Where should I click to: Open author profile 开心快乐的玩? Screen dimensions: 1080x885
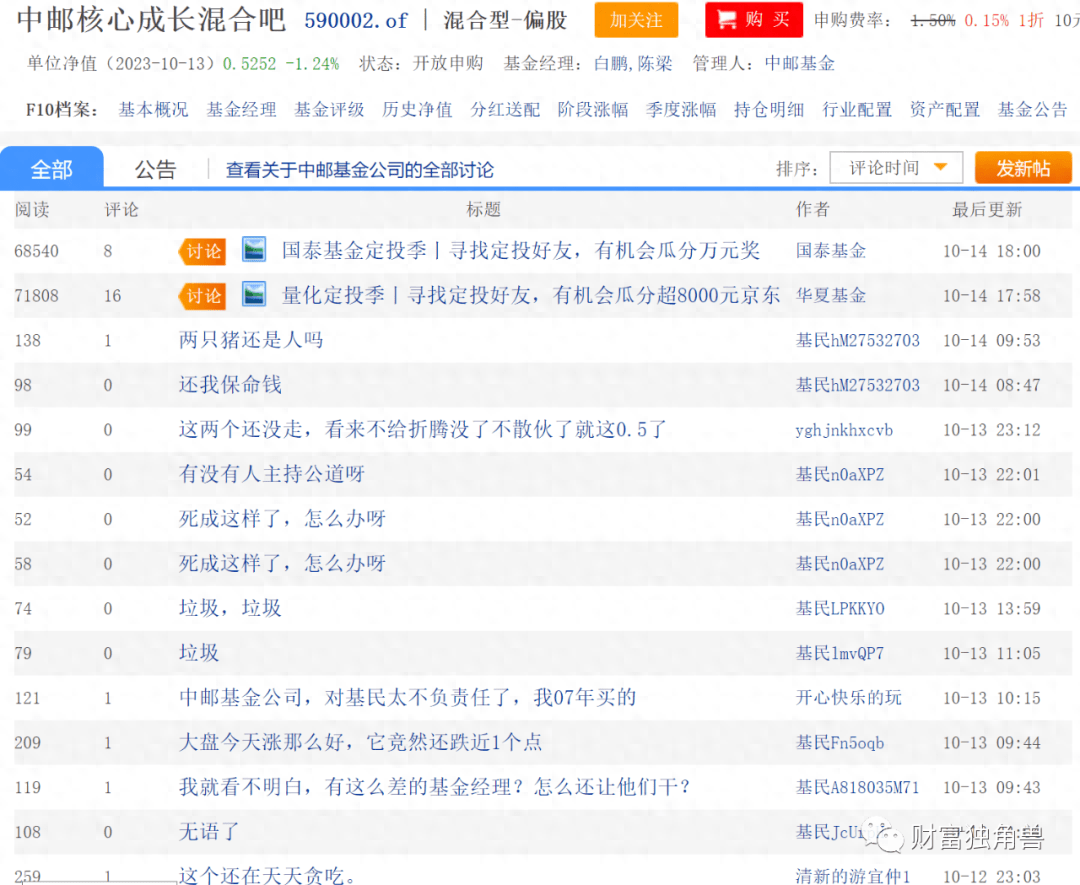coord(848,698)
